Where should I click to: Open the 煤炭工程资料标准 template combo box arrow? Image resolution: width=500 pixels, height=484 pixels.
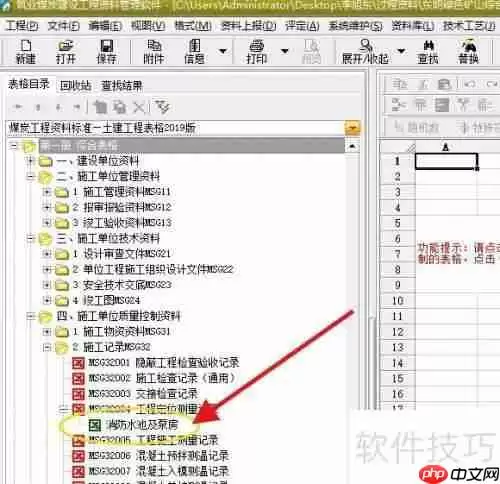coord(352,128)
